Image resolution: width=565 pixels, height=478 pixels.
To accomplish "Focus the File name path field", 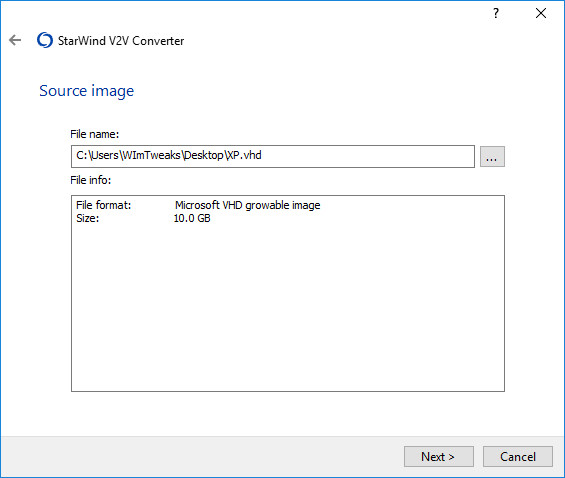I will coord(273,156).
